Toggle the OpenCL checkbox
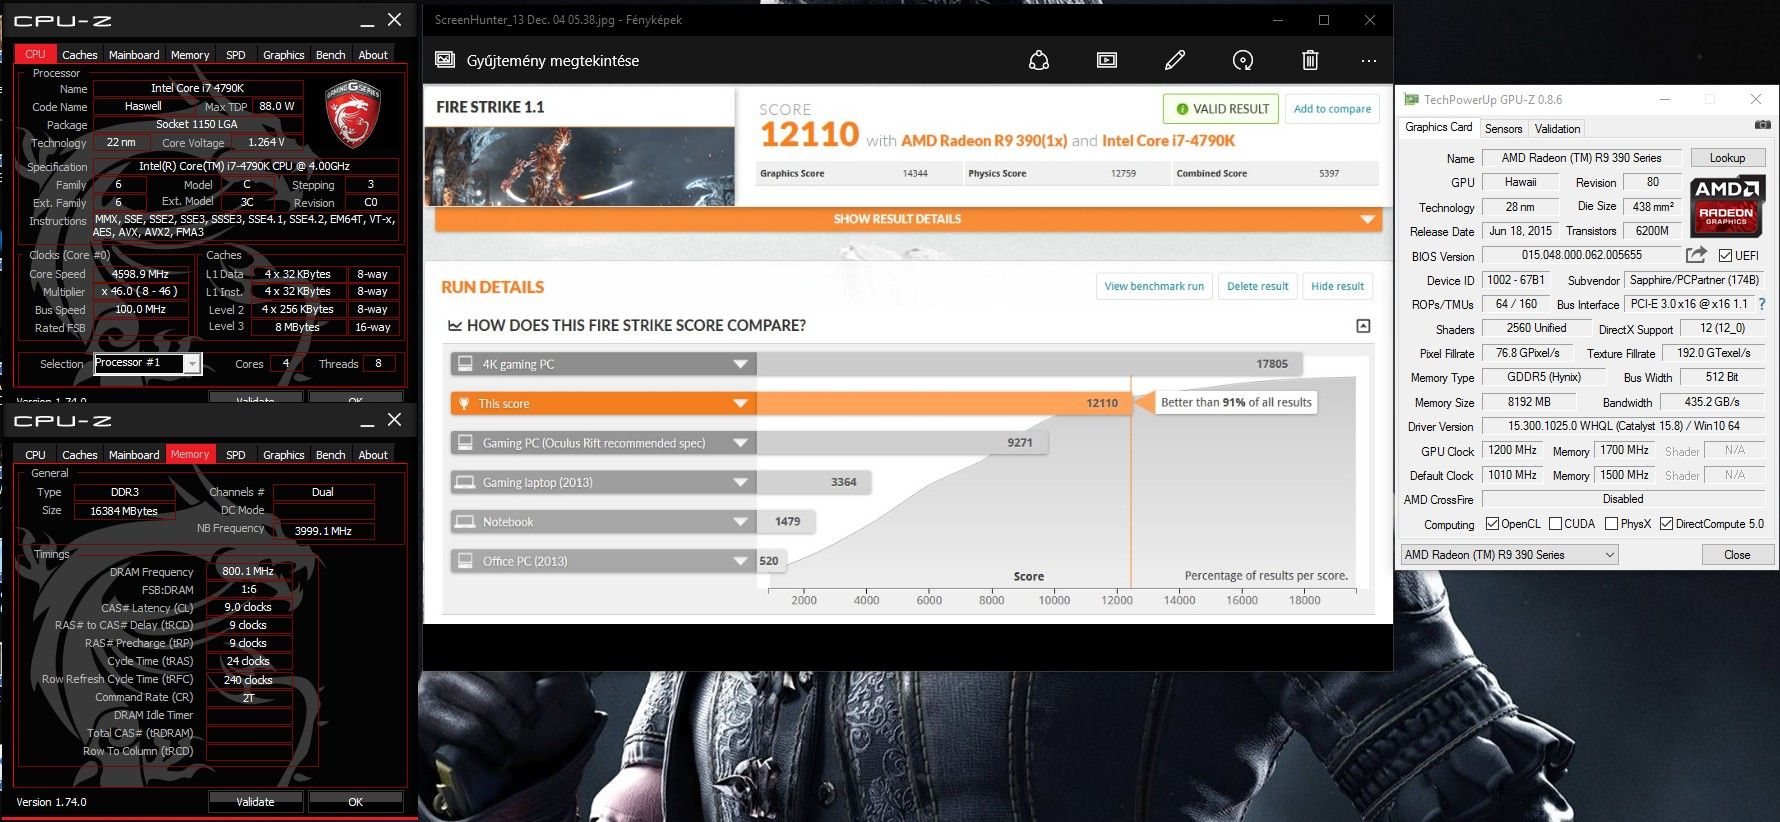1780x822 pixels. [x=1492, y=523]
